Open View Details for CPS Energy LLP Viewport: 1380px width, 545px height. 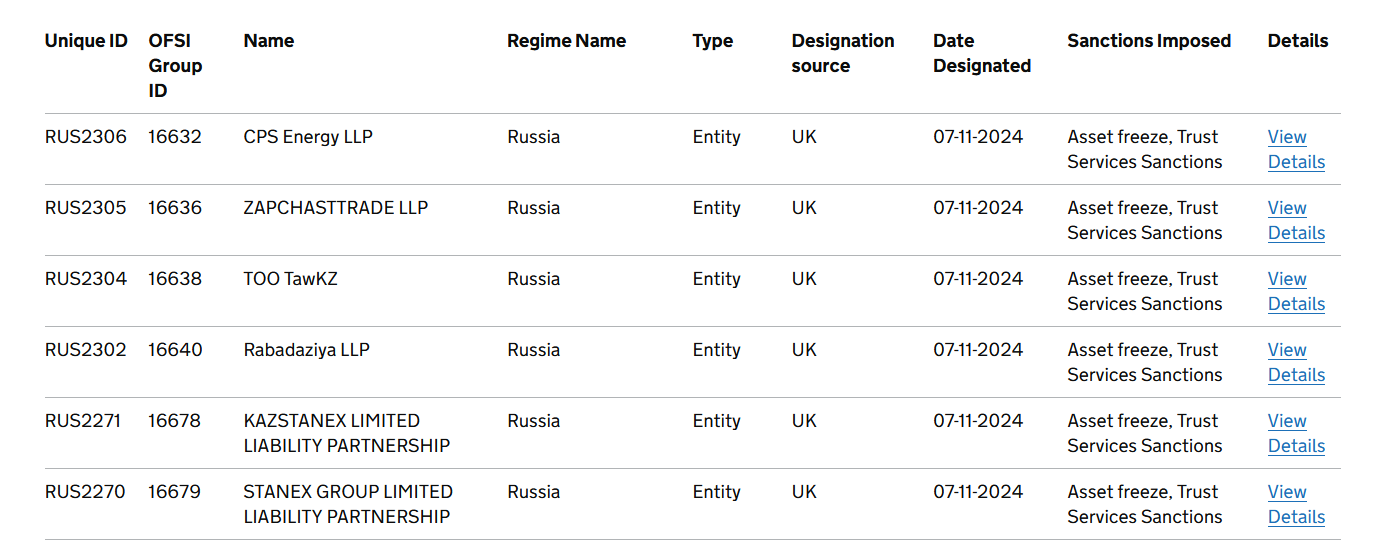1296,149
